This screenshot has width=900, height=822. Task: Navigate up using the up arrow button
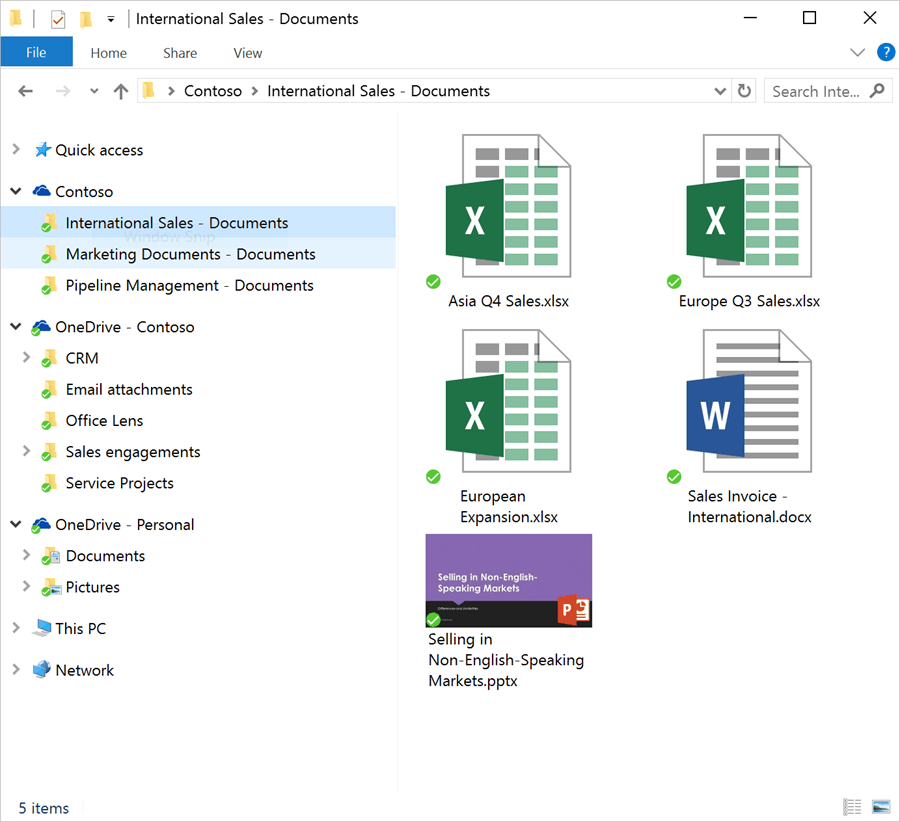point(120,90)
